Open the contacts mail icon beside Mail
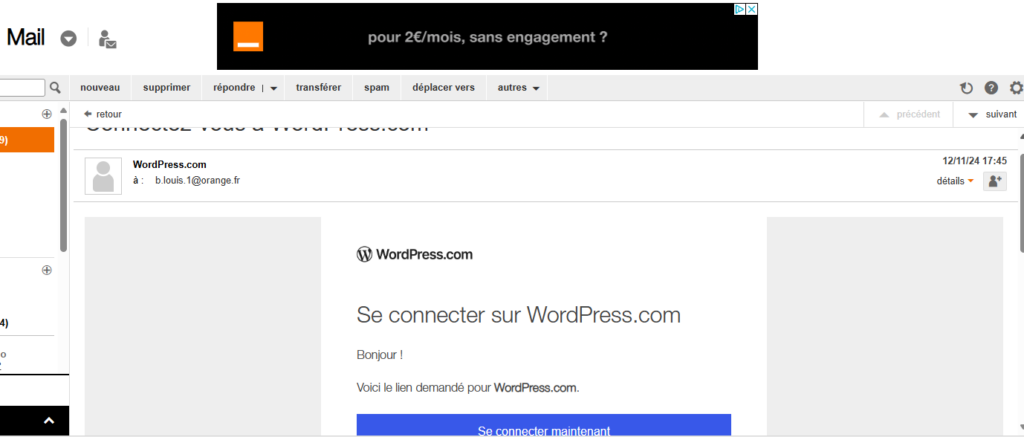1024x437 pixels. click(x=107, y=39)
